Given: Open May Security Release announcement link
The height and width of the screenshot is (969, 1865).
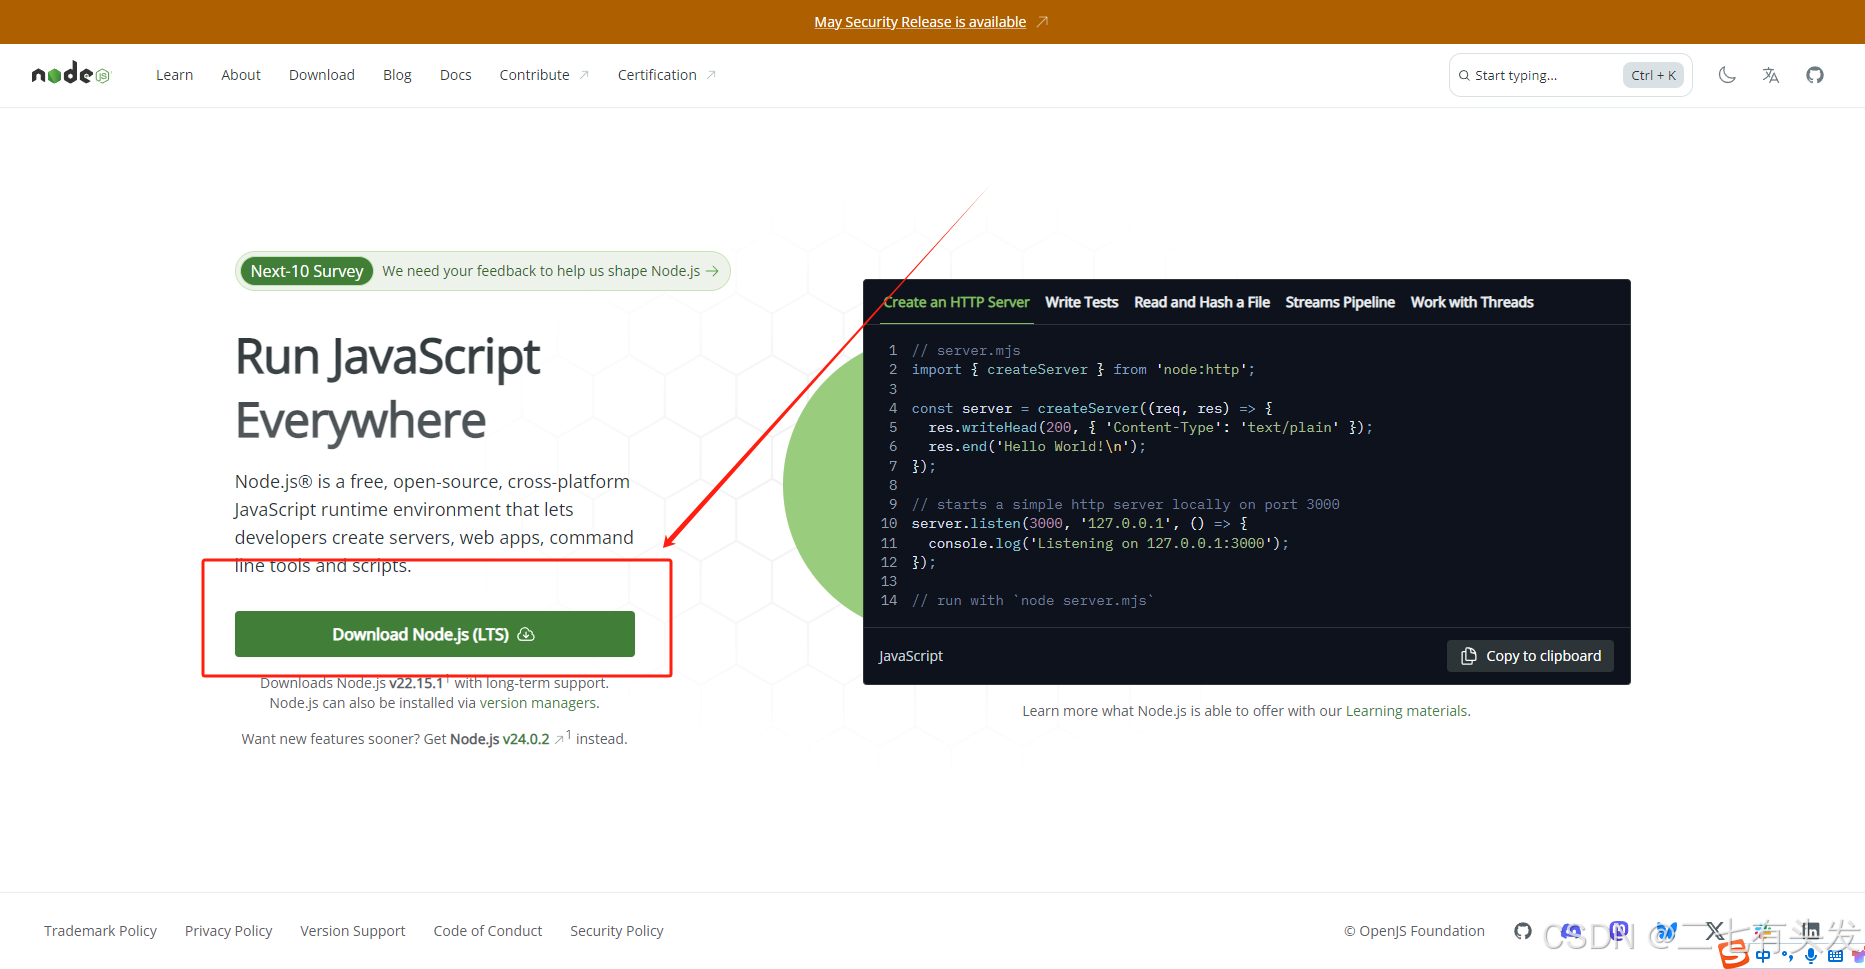Looking at the screenshot, I should tap(920, 22).
